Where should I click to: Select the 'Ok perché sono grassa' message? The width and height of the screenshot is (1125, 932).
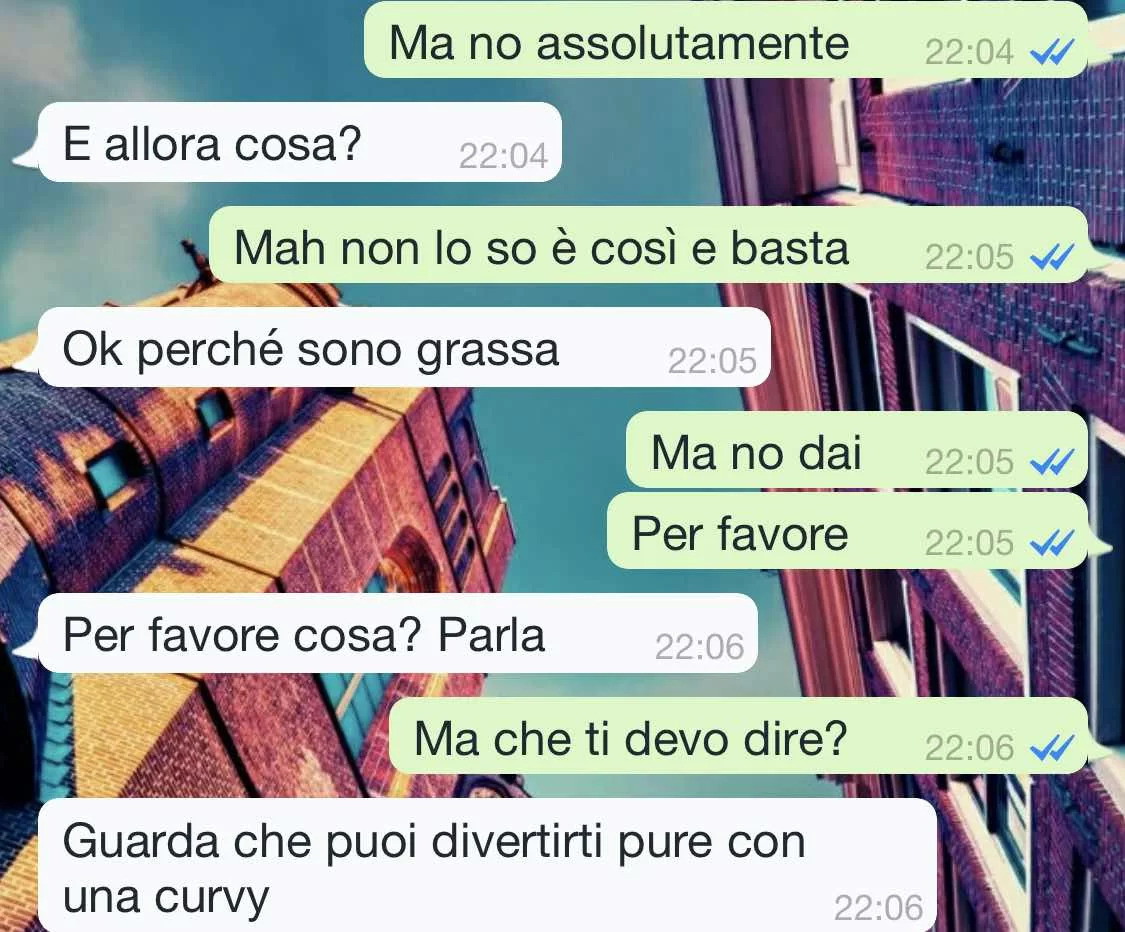tap(405, 347)
